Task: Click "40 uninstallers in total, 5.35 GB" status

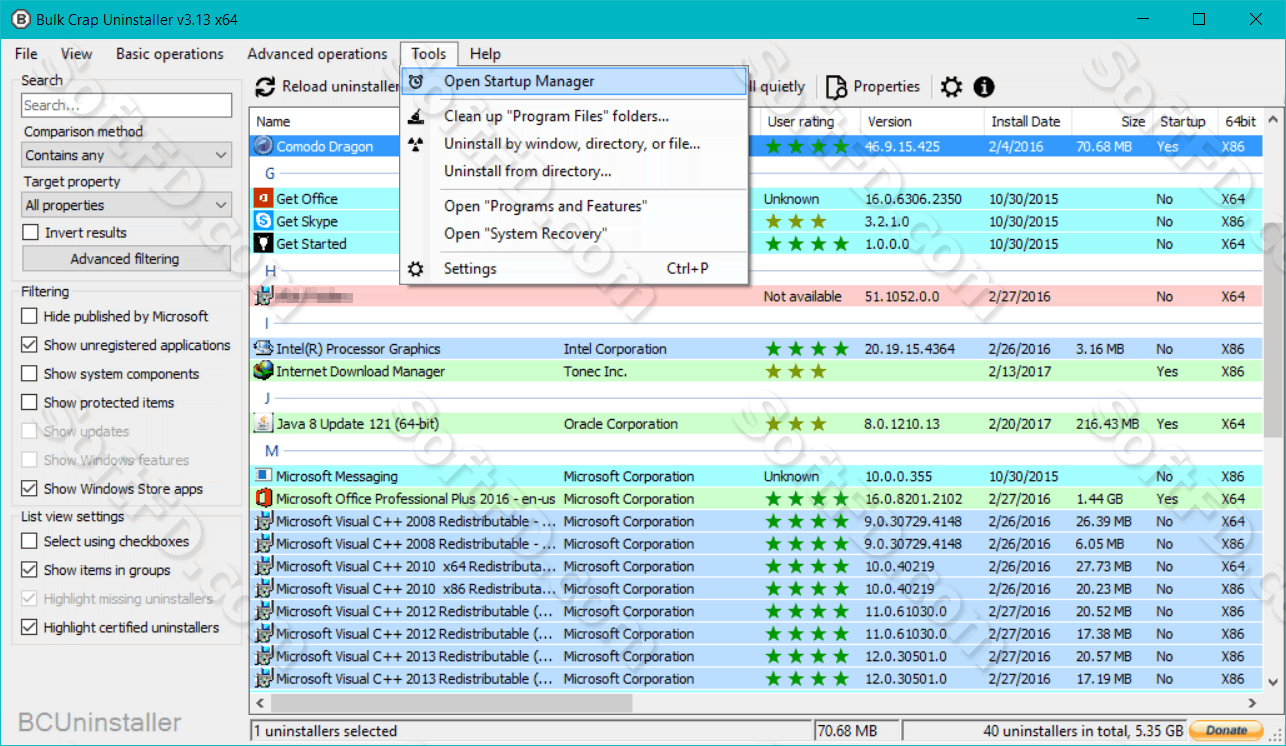Action: (1083, 731)
